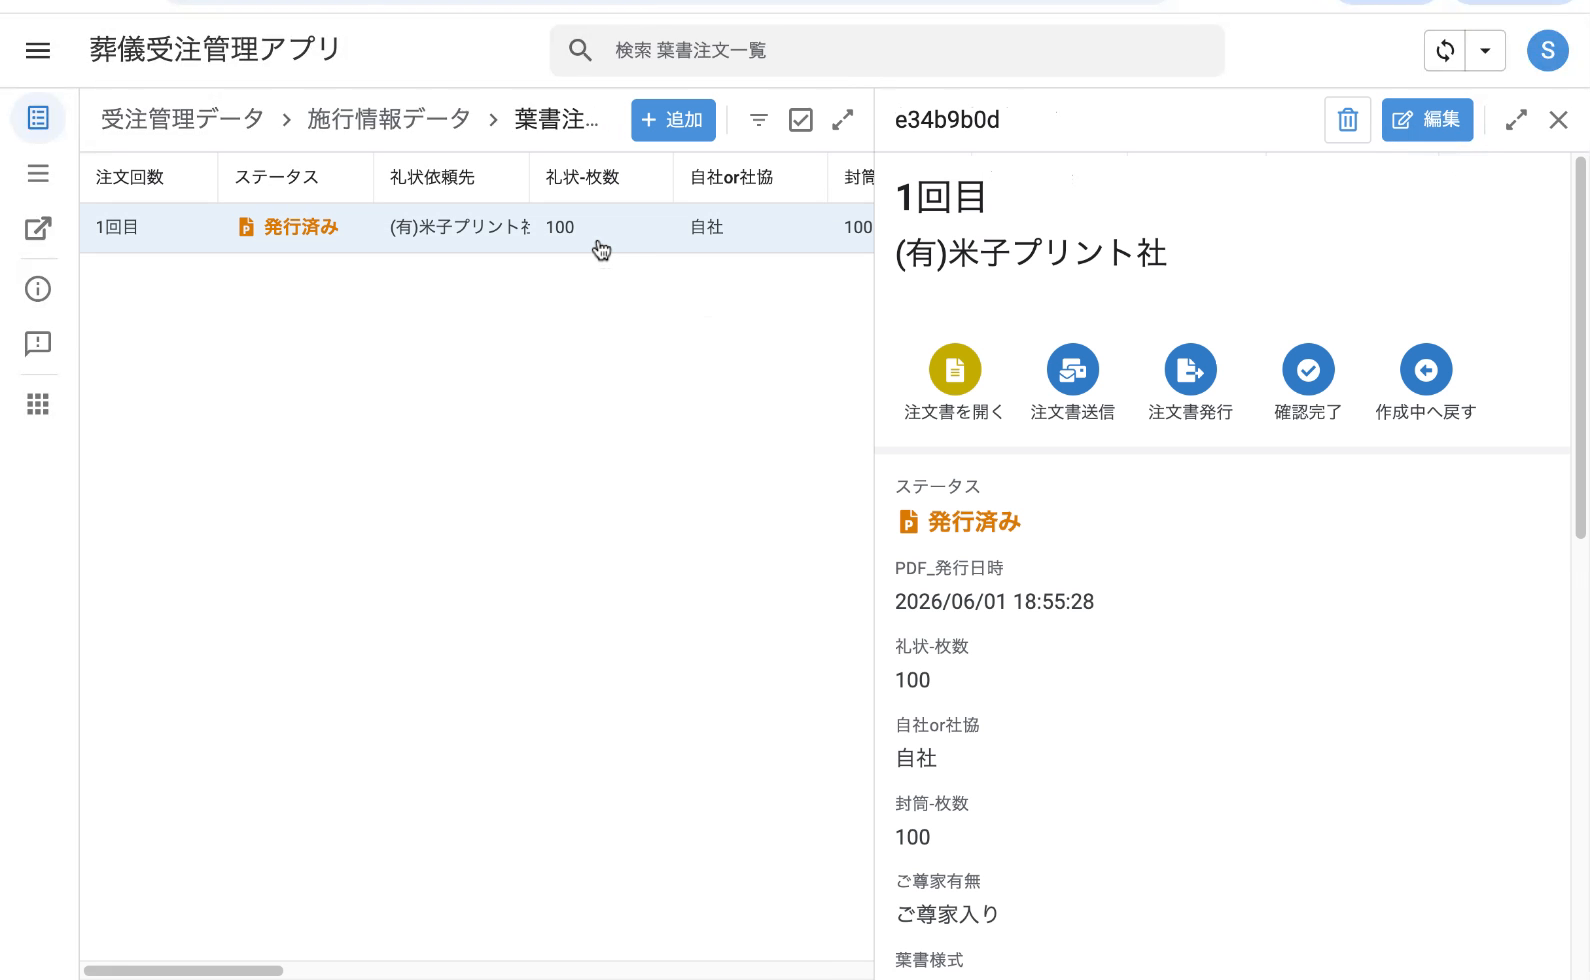
Task: Focus the 検索 葉書注文一覧 search field
Action: point(887,50)
